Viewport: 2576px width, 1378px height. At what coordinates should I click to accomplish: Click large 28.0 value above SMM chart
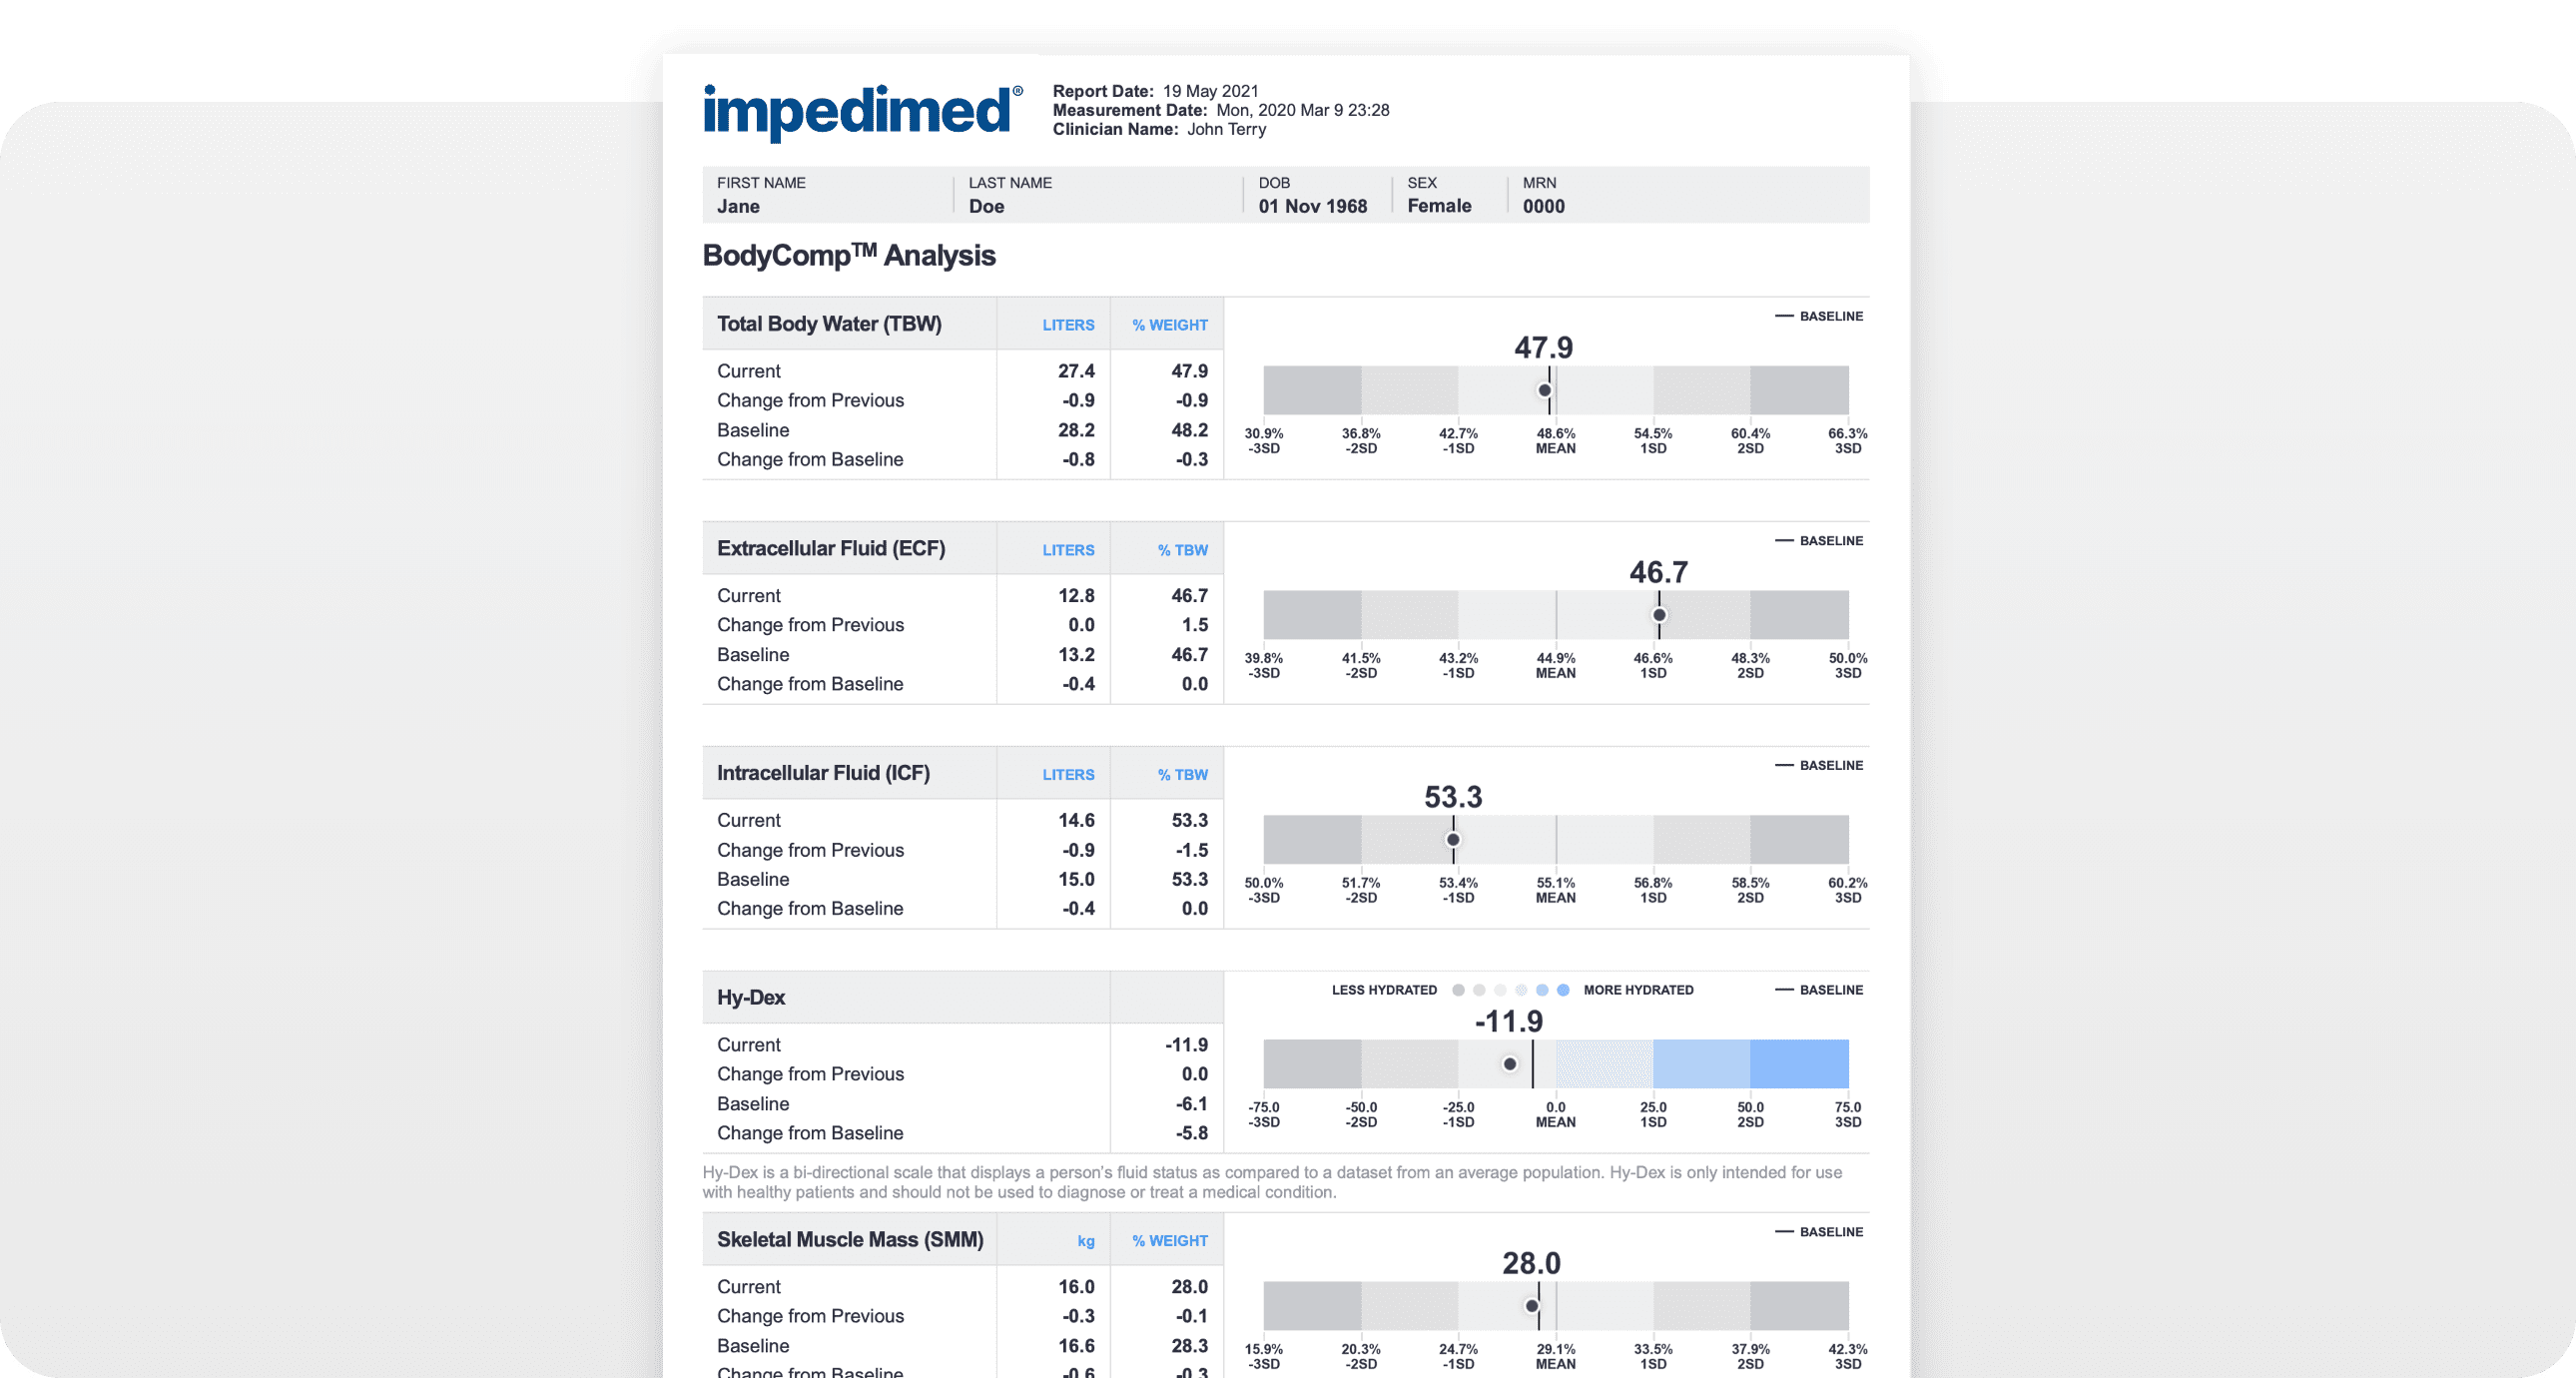pos(1531,1263)
